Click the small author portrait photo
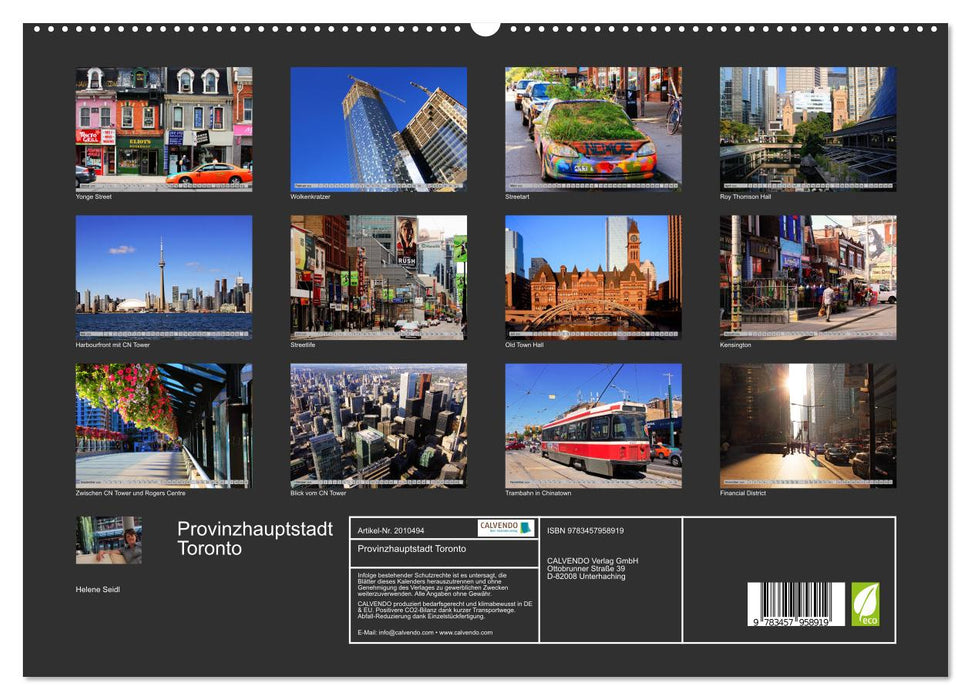Viewport: 971px width, 700px height. point(110,540)
